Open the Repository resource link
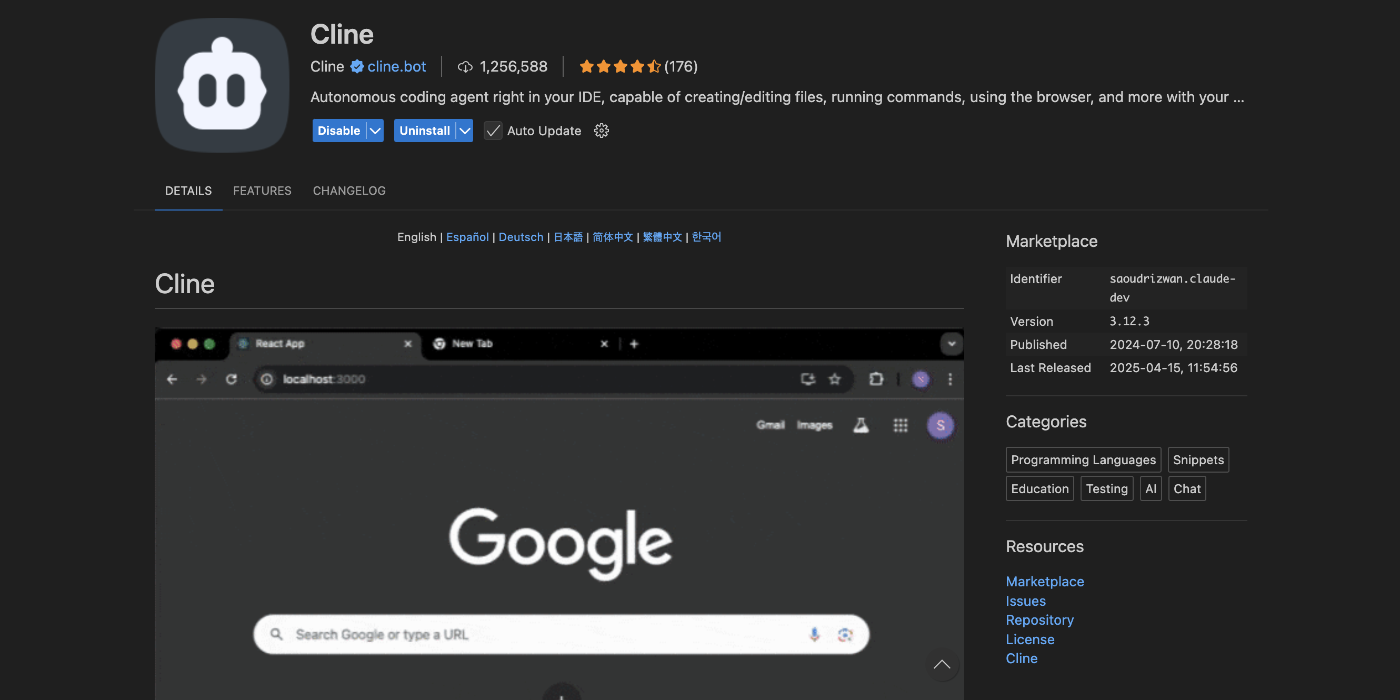The width and height of the screenshot is (1400, 700). pos(1040,620)
